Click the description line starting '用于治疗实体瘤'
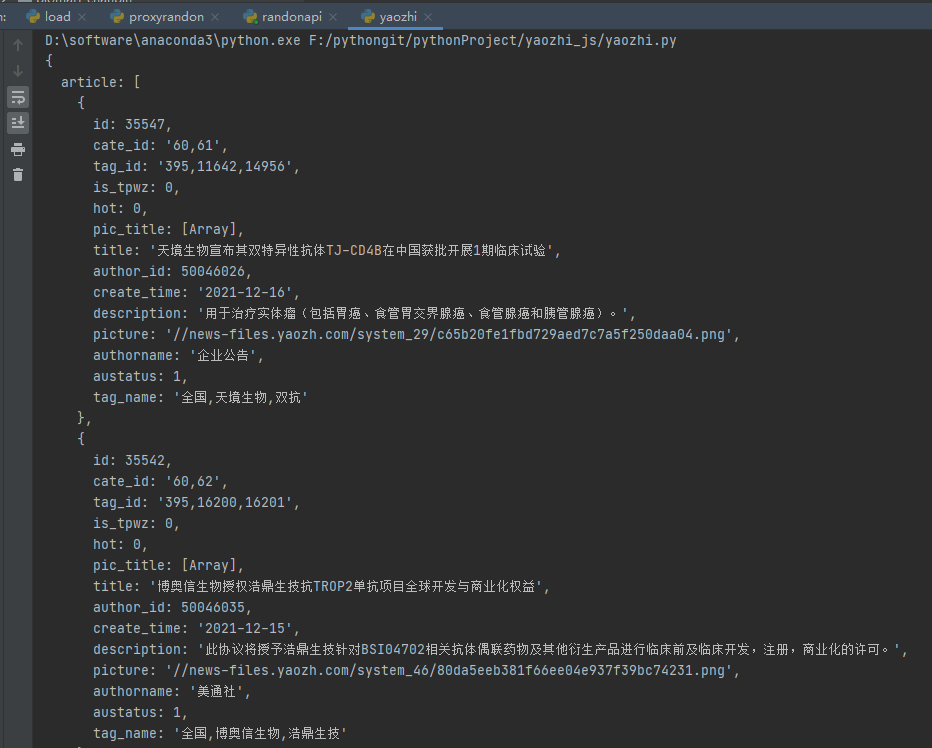The height and width of the screenshot is (748, 932). click(x=364, y=313)
